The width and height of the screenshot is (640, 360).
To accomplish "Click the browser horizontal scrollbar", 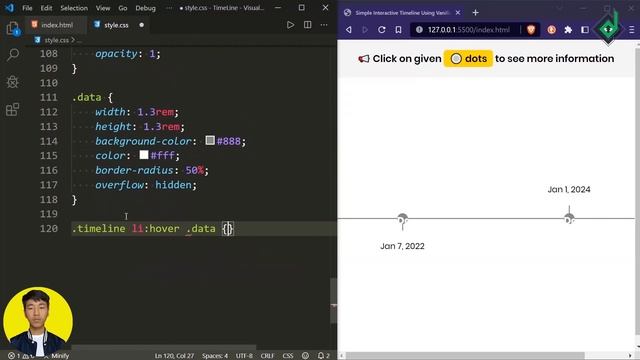I will [x=465, y=356].
